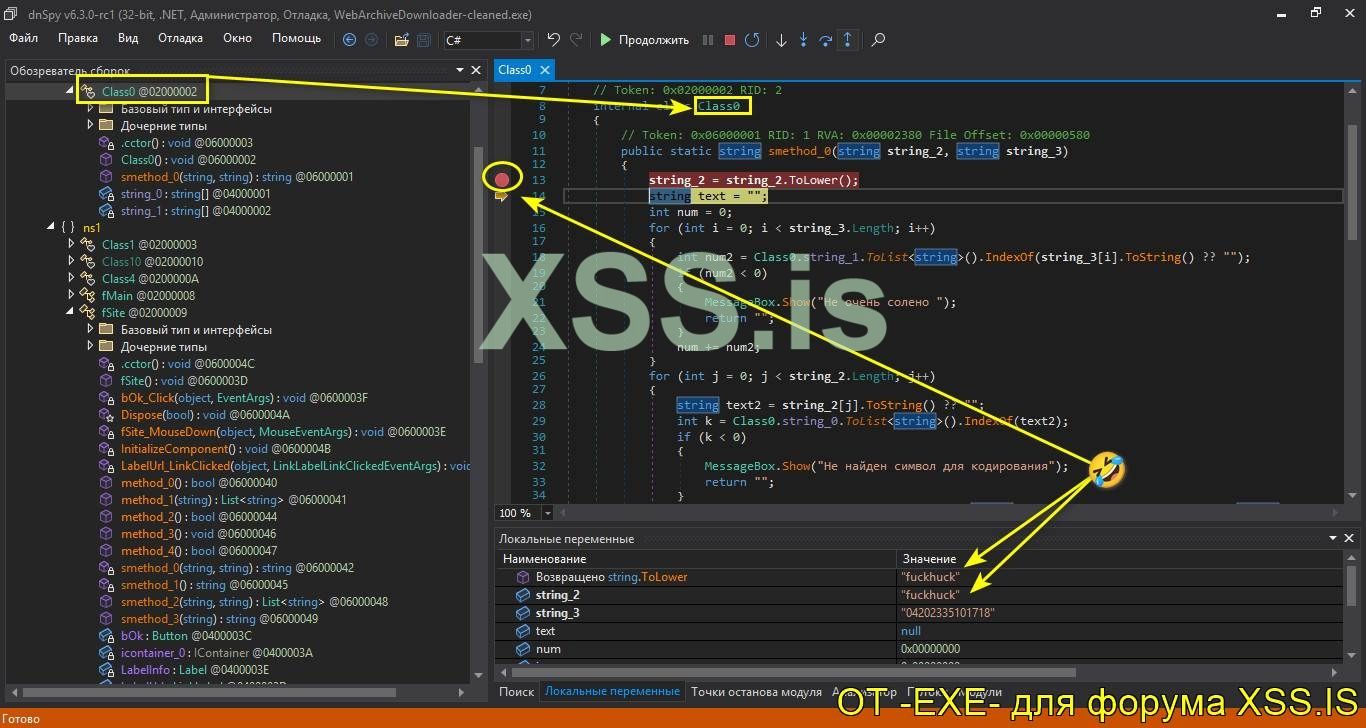Open the Вид menu
The height and width of the screenshot is (728, 1366).
point(128,38)
